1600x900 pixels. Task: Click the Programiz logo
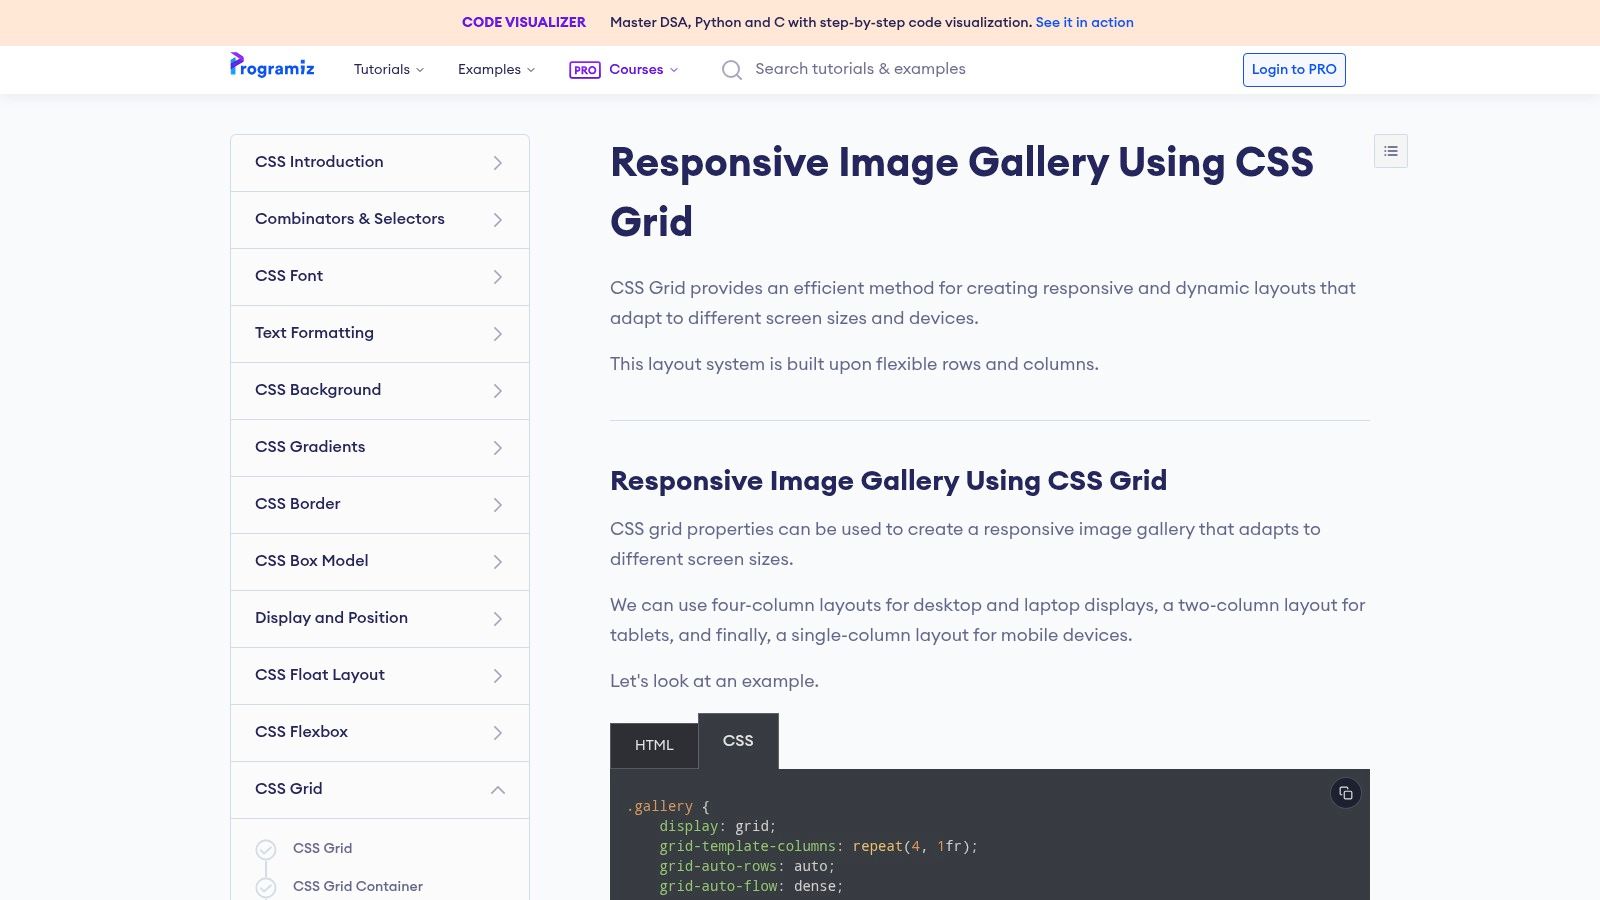click(272, 66)
